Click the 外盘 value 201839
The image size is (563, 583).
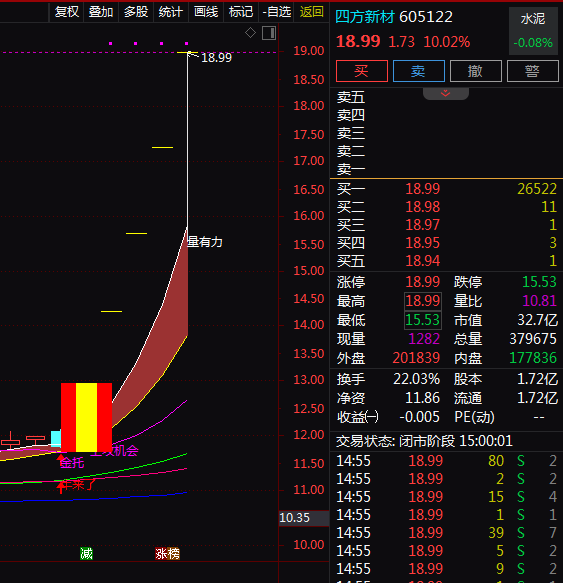point(416,358)
